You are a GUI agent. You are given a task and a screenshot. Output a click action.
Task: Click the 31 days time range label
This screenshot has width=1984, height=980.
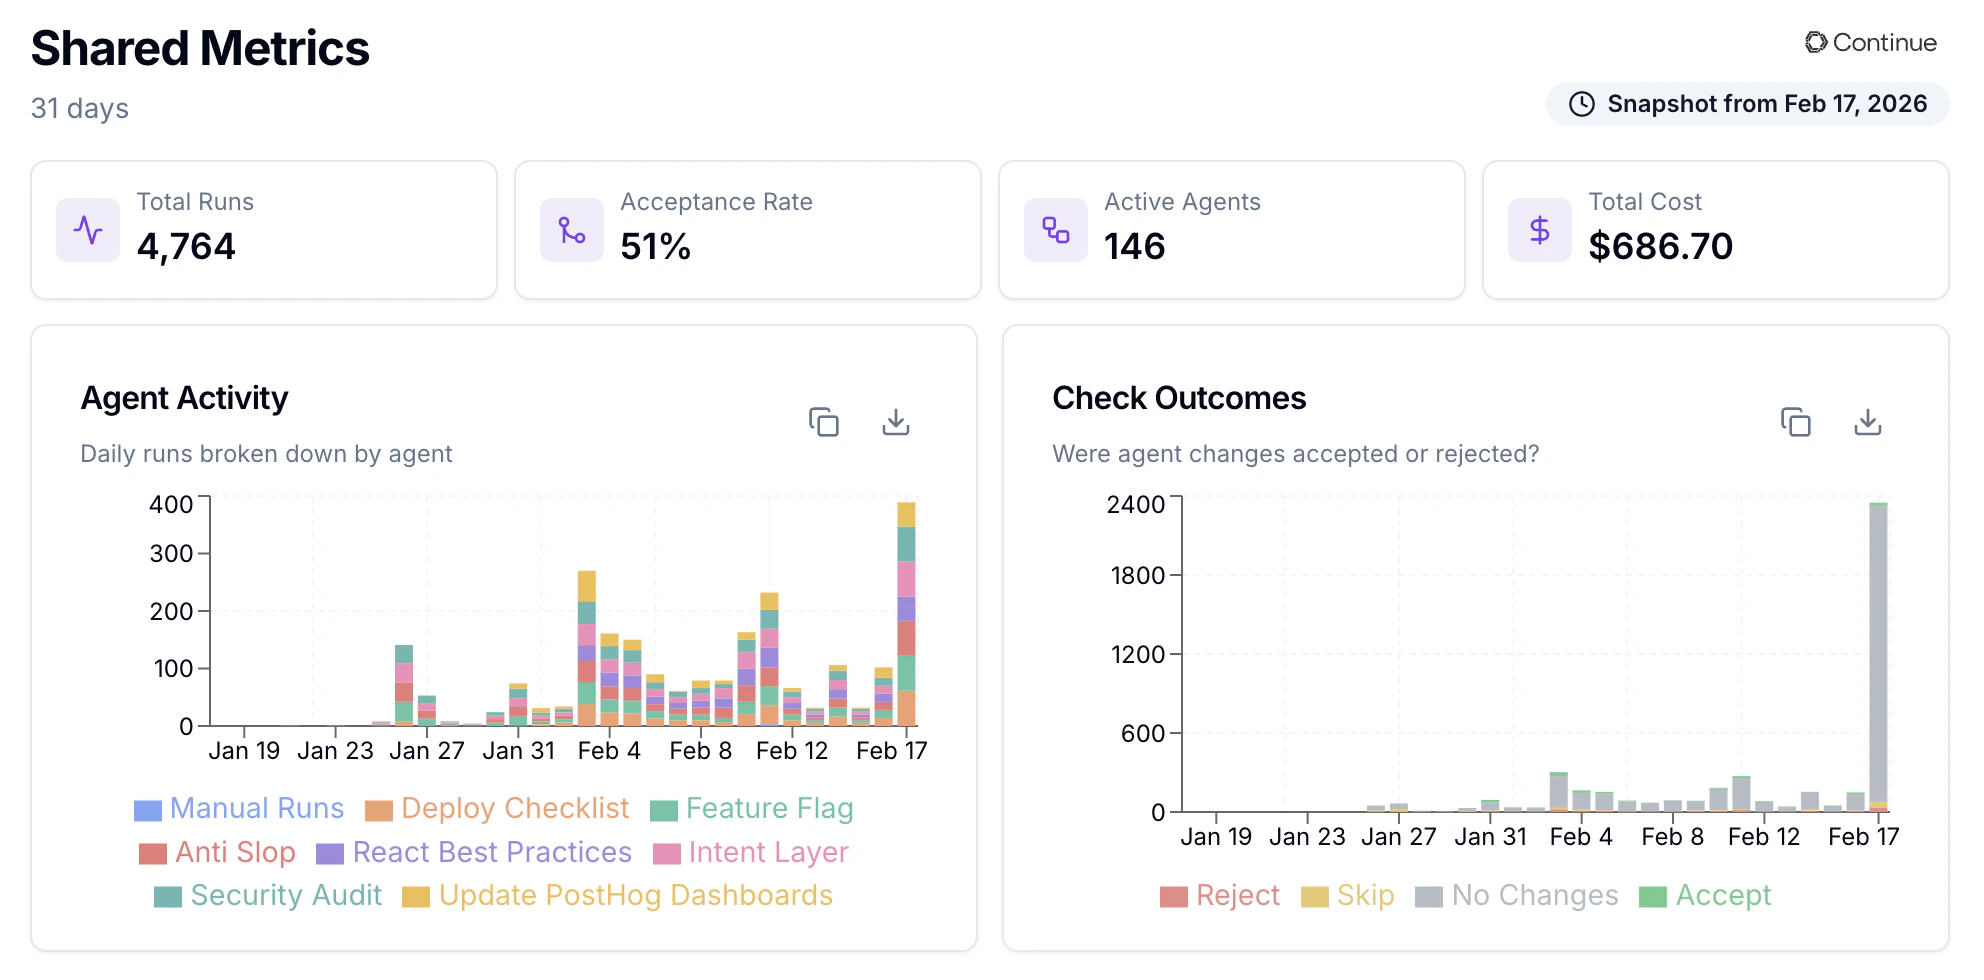(79, 108)
